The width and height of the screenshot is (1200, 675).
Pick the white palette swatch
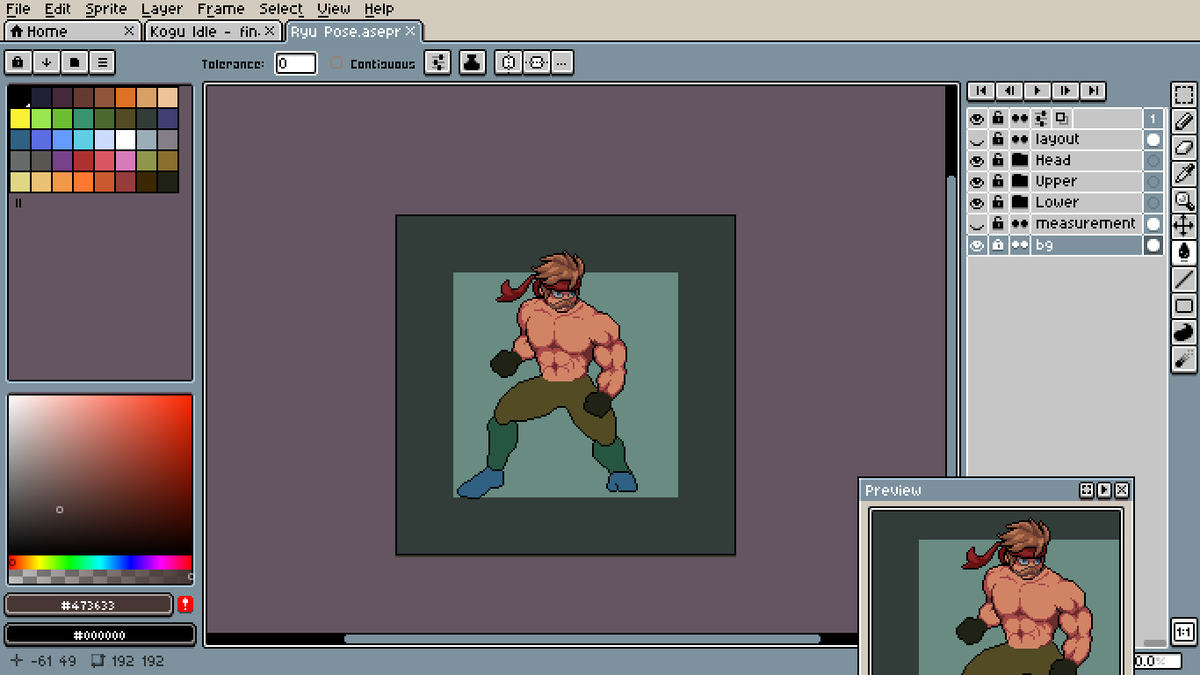tap(125, 139)
